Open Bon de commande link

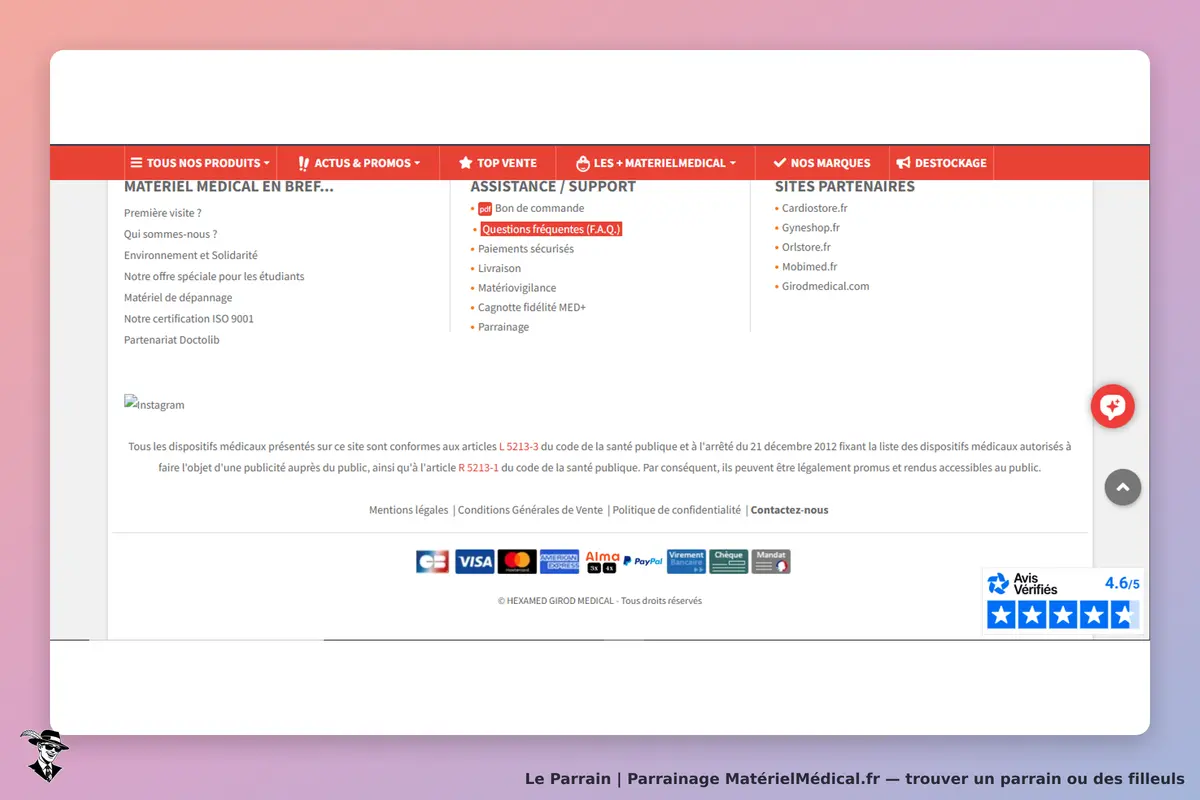(x=539, y=208)
